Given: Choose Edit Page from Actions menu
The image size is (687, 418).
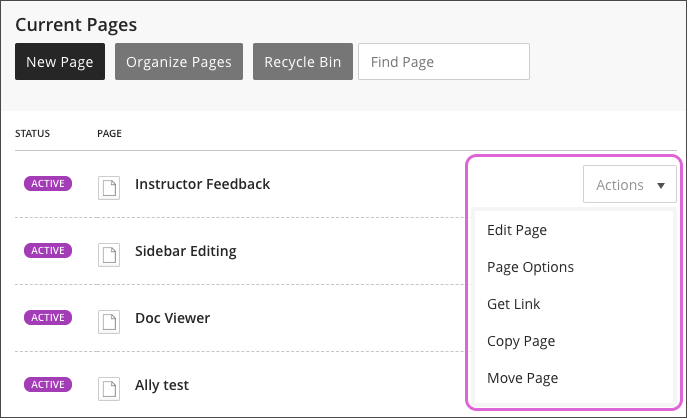Looking at the screenshot, I should 517,230.
